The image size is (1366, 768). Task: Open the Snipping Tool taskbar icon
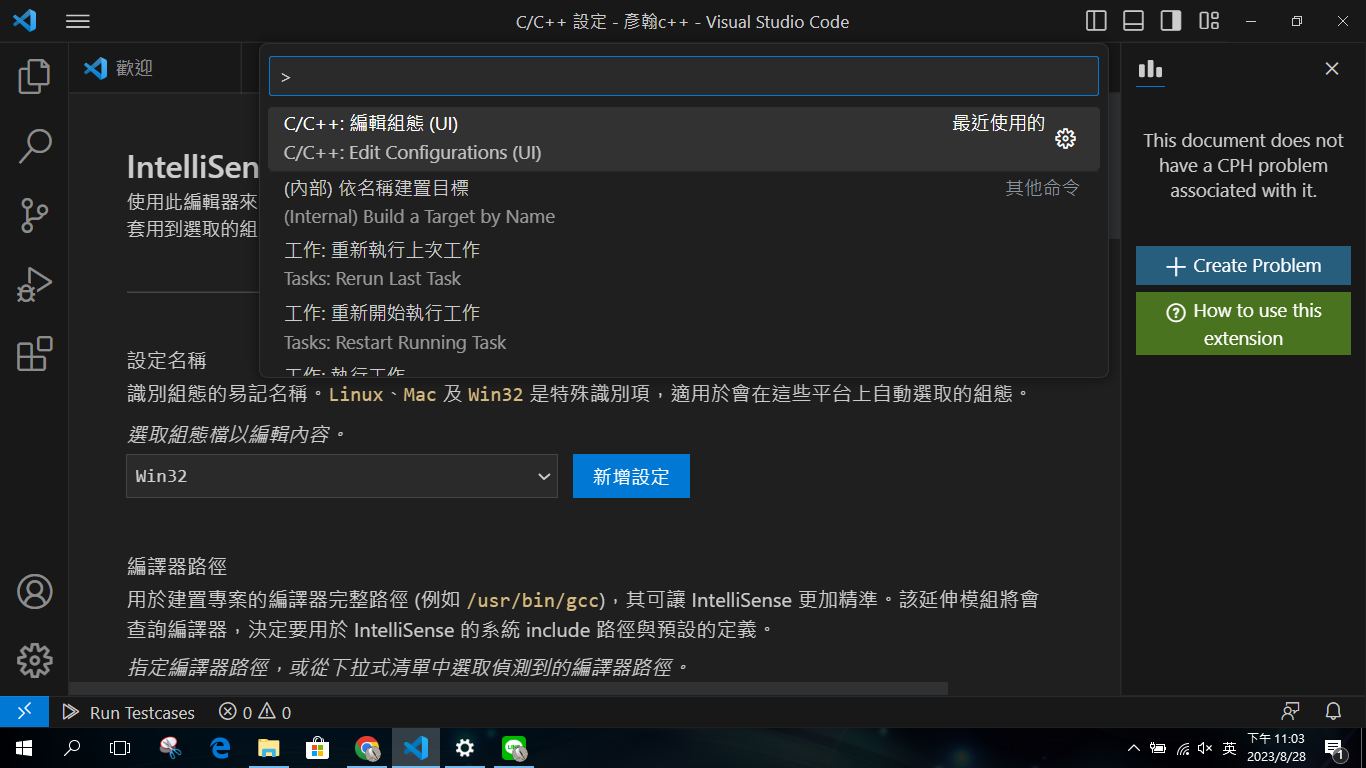171,747
